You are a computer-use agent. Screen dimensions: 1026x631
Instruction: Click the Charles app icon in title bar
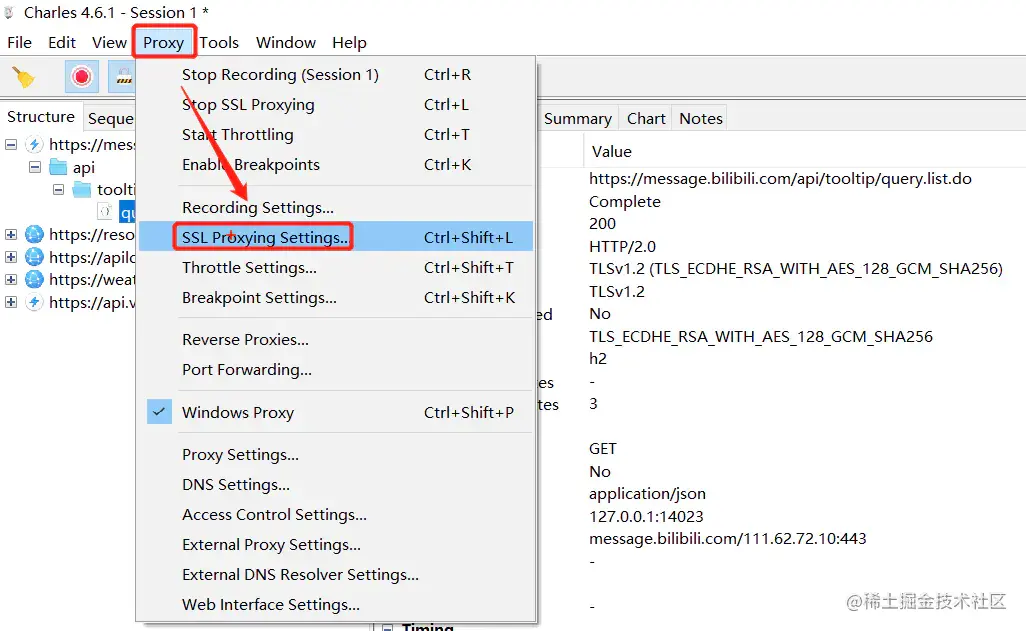tap(9, 12)
